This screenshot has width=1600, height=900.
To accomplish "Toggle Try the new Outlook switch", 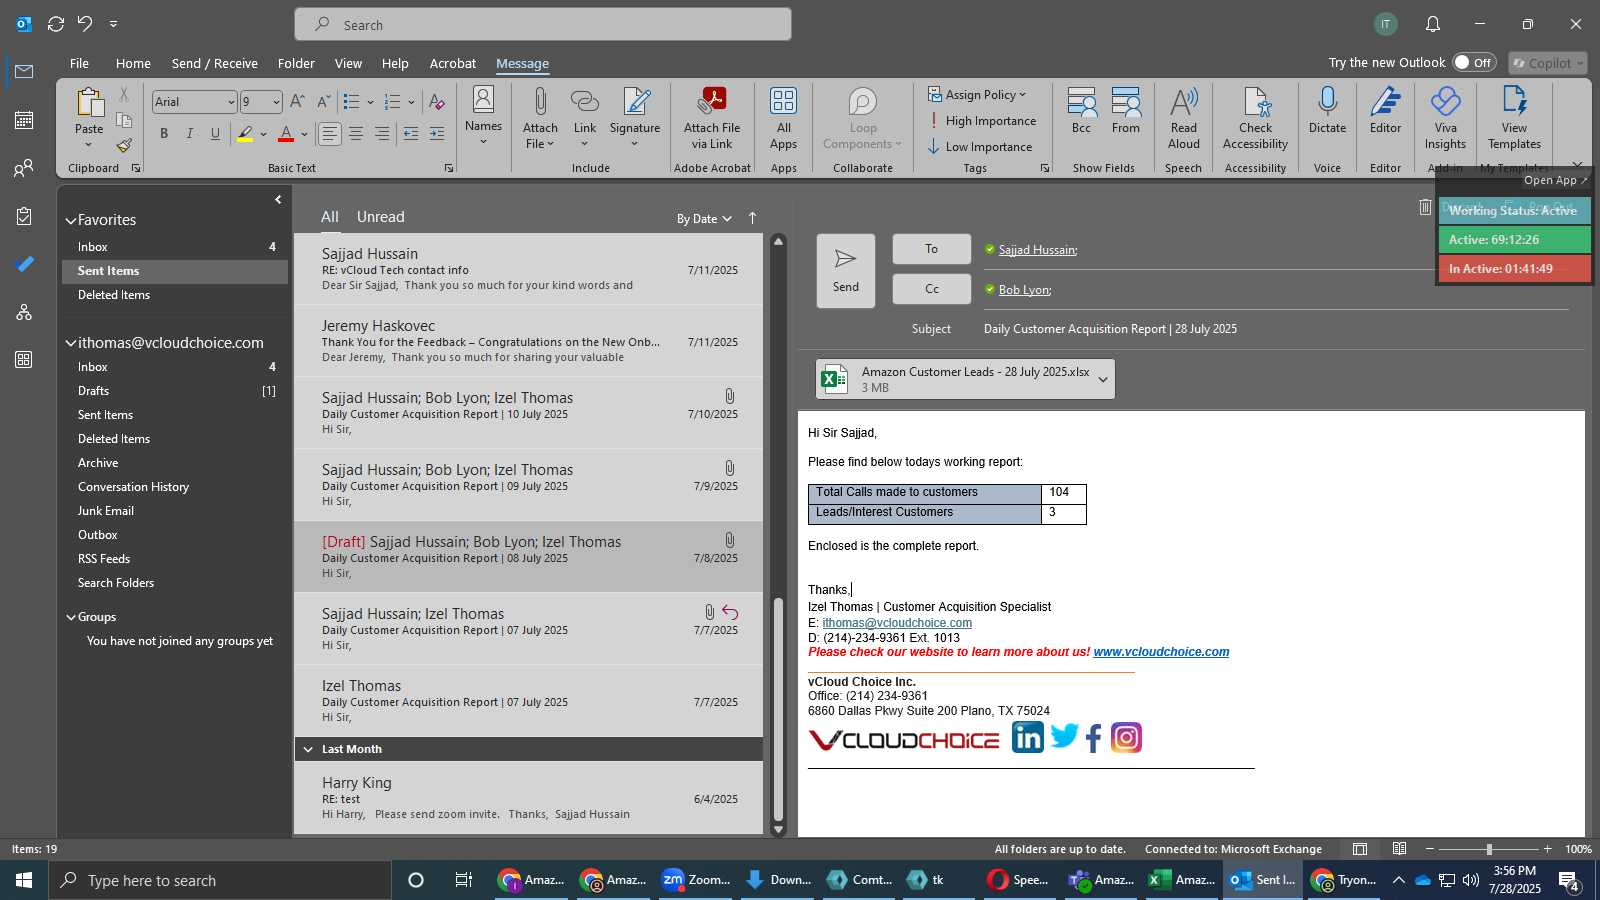I will (x=1474, y=62).
